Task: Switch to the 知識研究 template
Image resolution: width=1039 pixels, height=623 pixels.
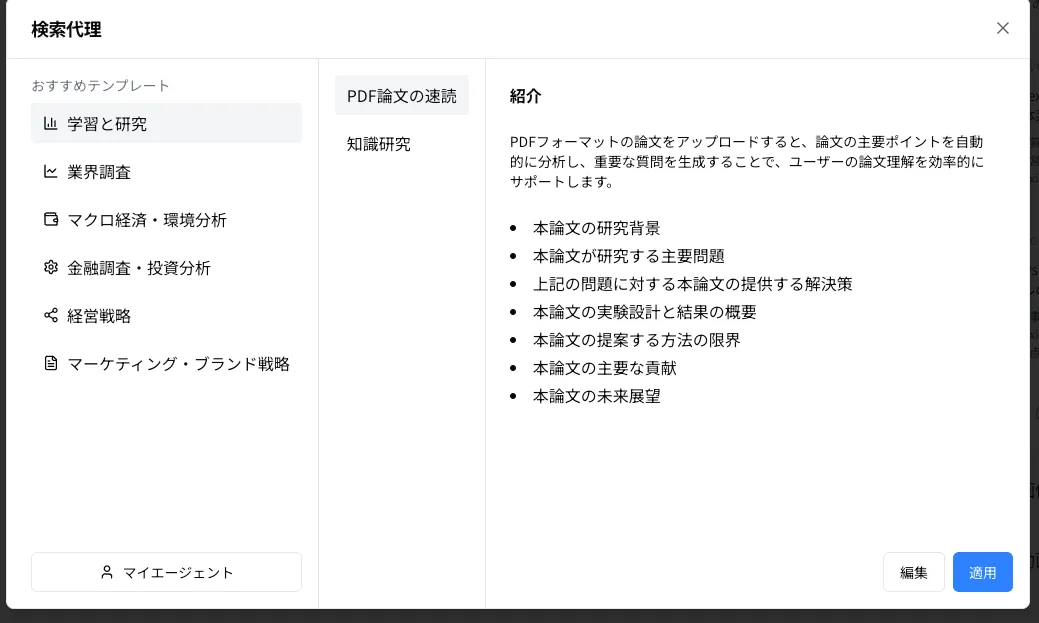Action: pos(402,144)
